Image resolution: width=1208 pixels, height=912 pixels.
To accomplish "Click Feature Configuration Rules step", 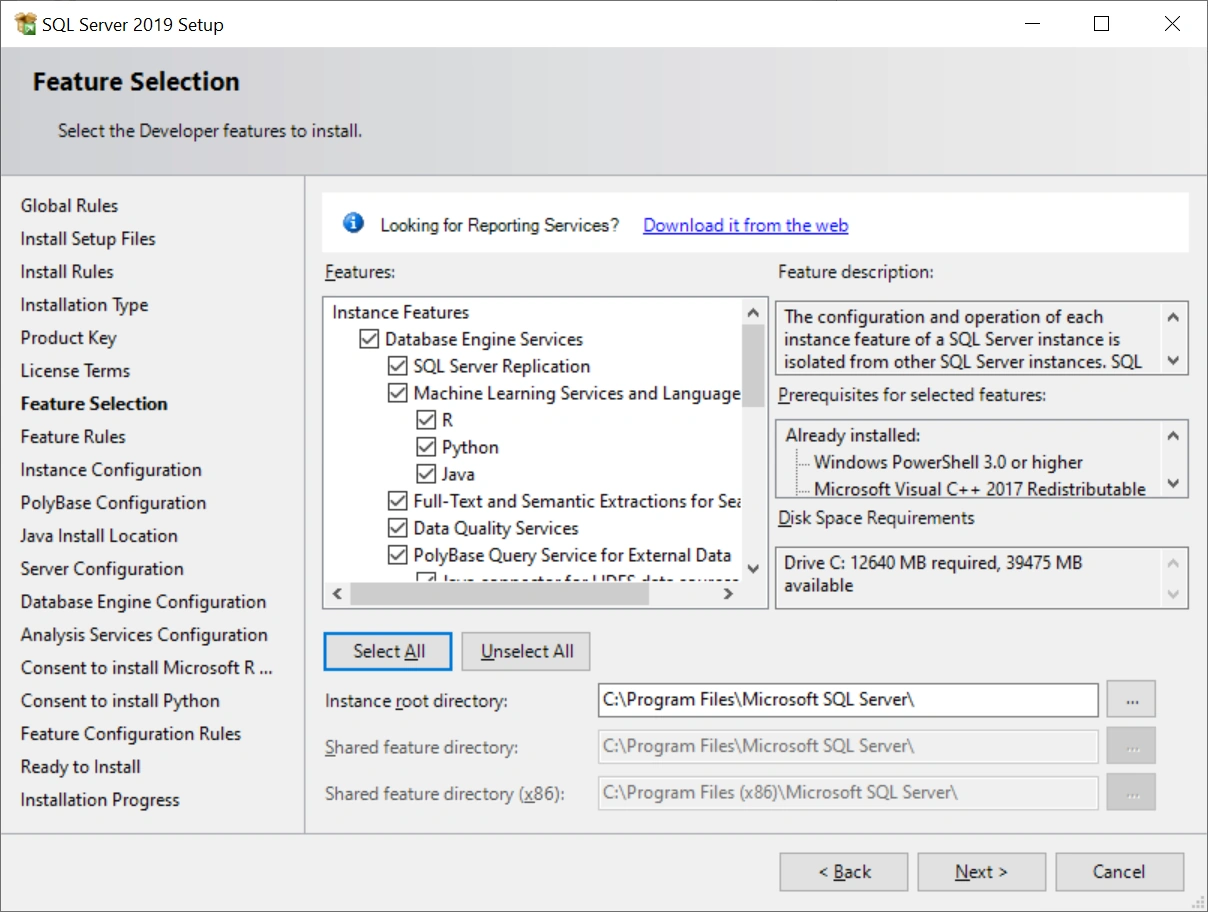I will (131, 734).
